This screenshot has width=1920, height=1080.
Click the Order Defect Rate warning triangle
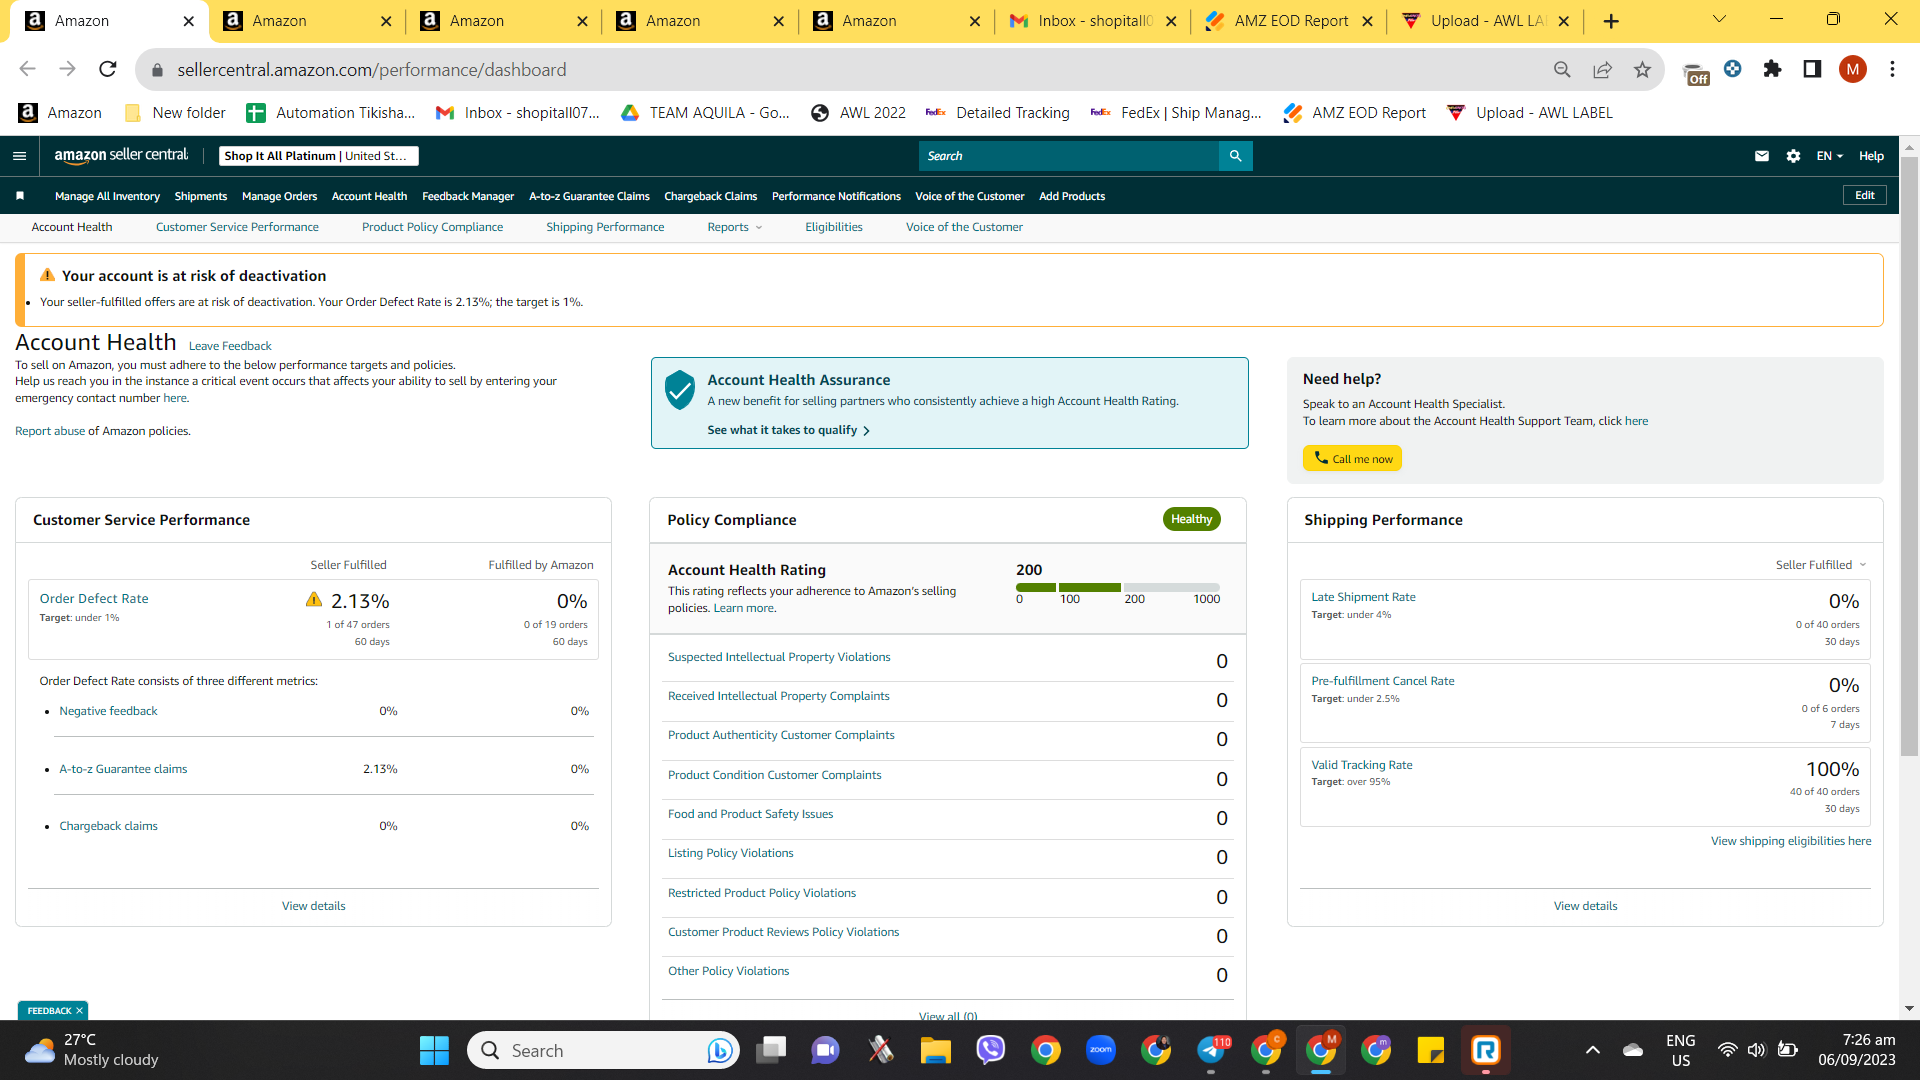tap(314, 600)
